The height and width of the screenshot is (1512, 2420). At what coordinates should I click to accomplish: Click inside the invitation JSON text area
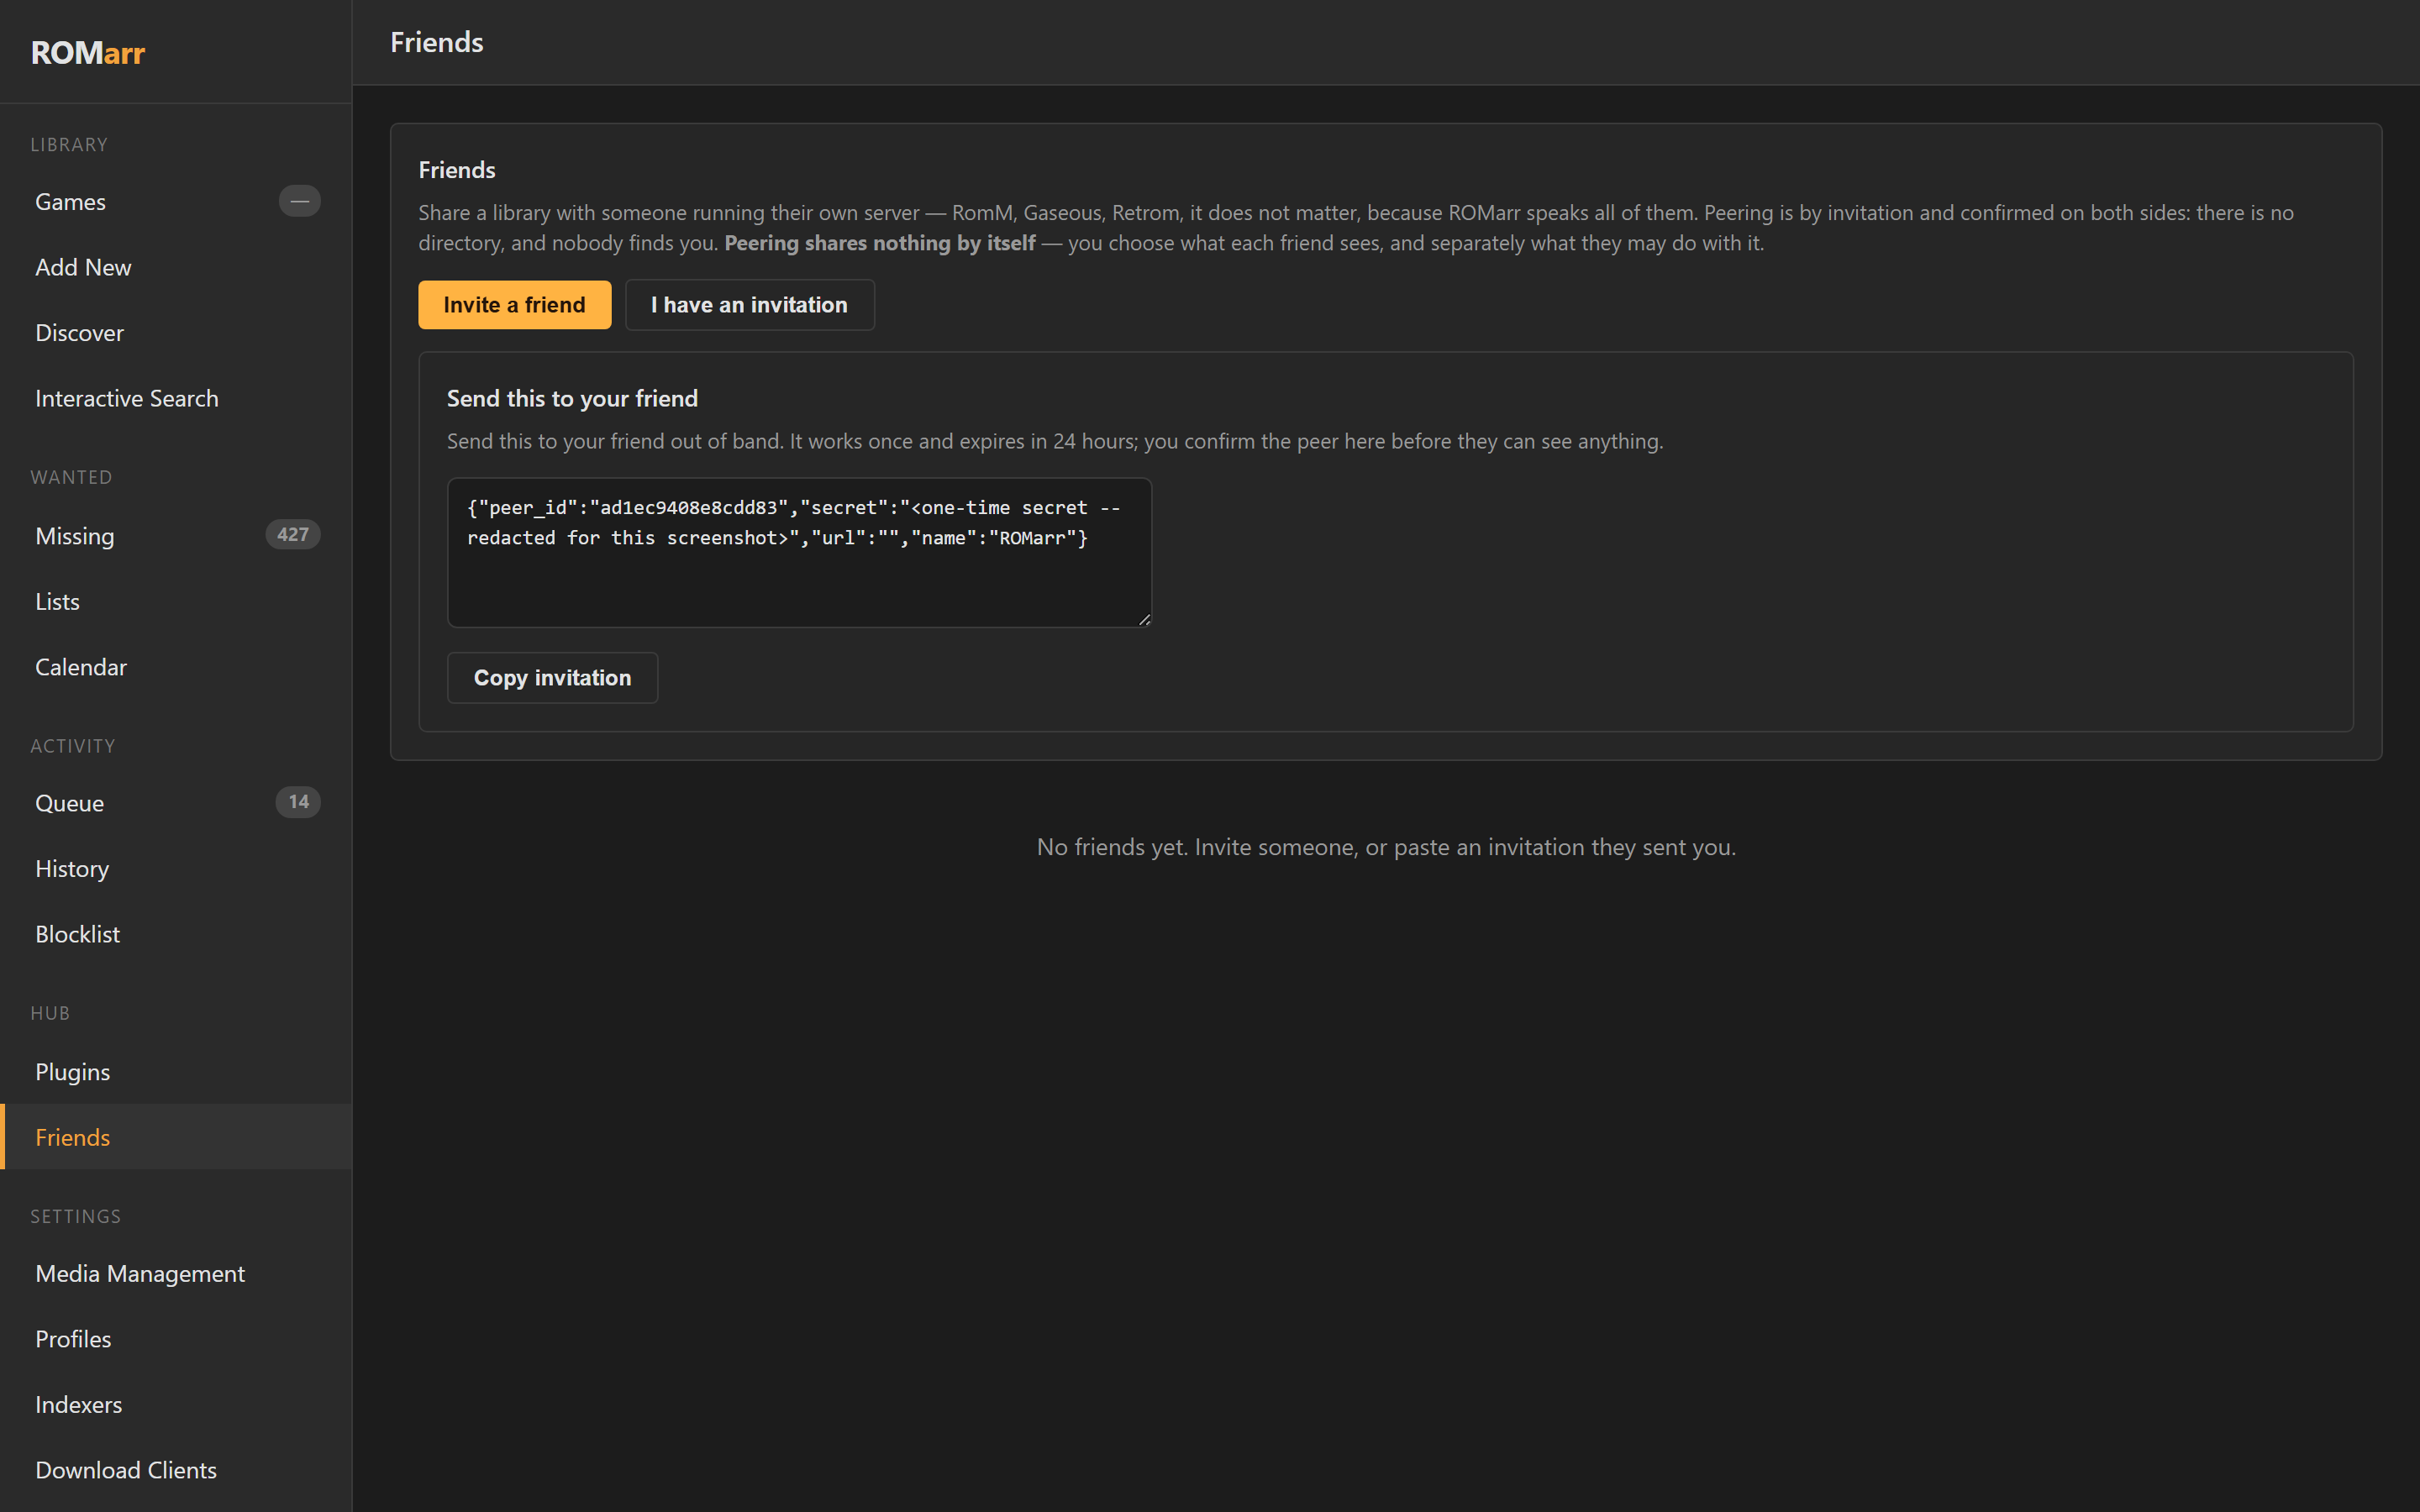pyautogui.click(x=799, y=553)
